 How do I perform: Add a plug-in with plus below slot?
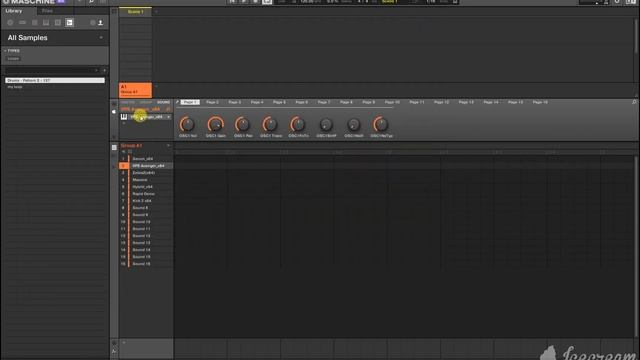[x=124, y=123]
